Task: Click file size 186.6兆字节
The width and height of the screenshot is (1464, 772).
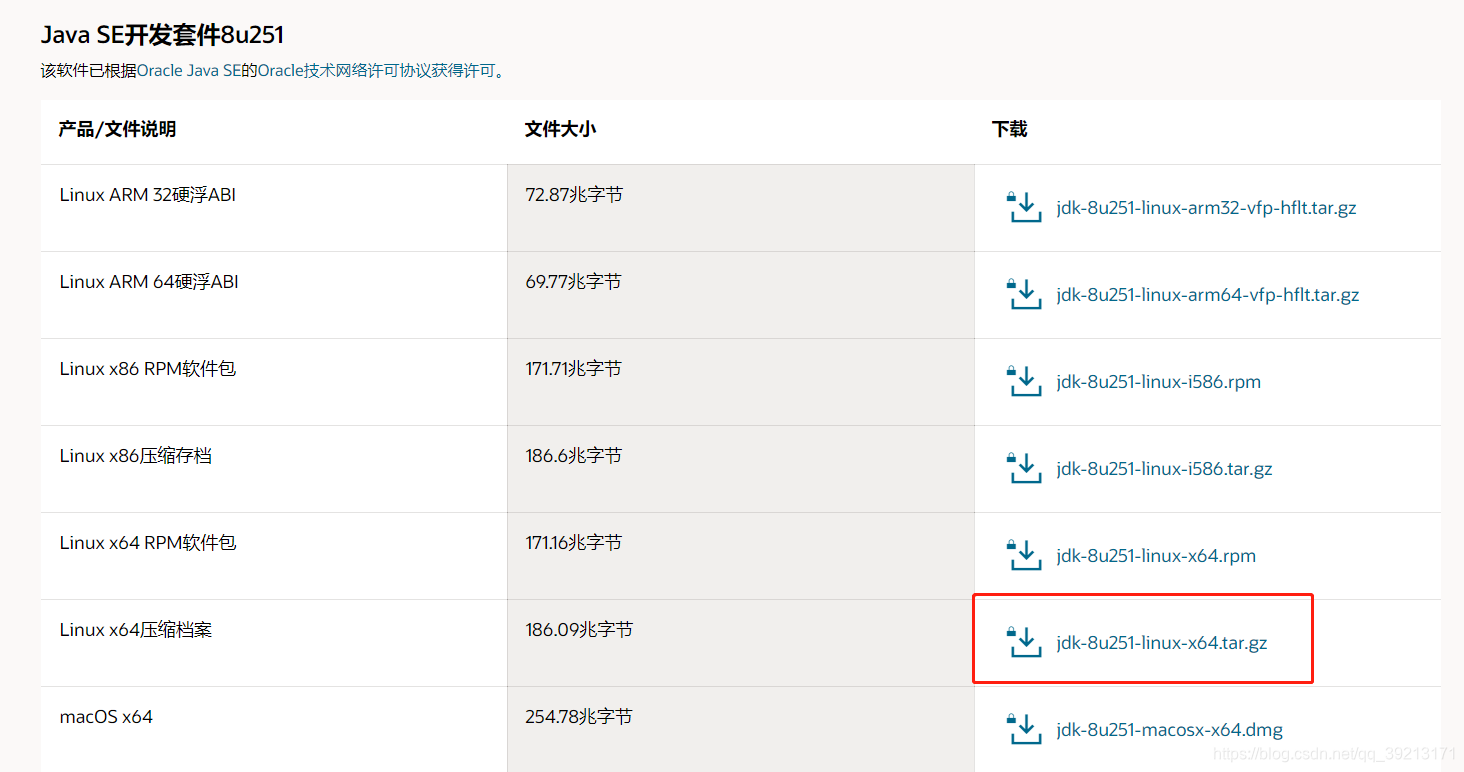Action: coord(573,456)
